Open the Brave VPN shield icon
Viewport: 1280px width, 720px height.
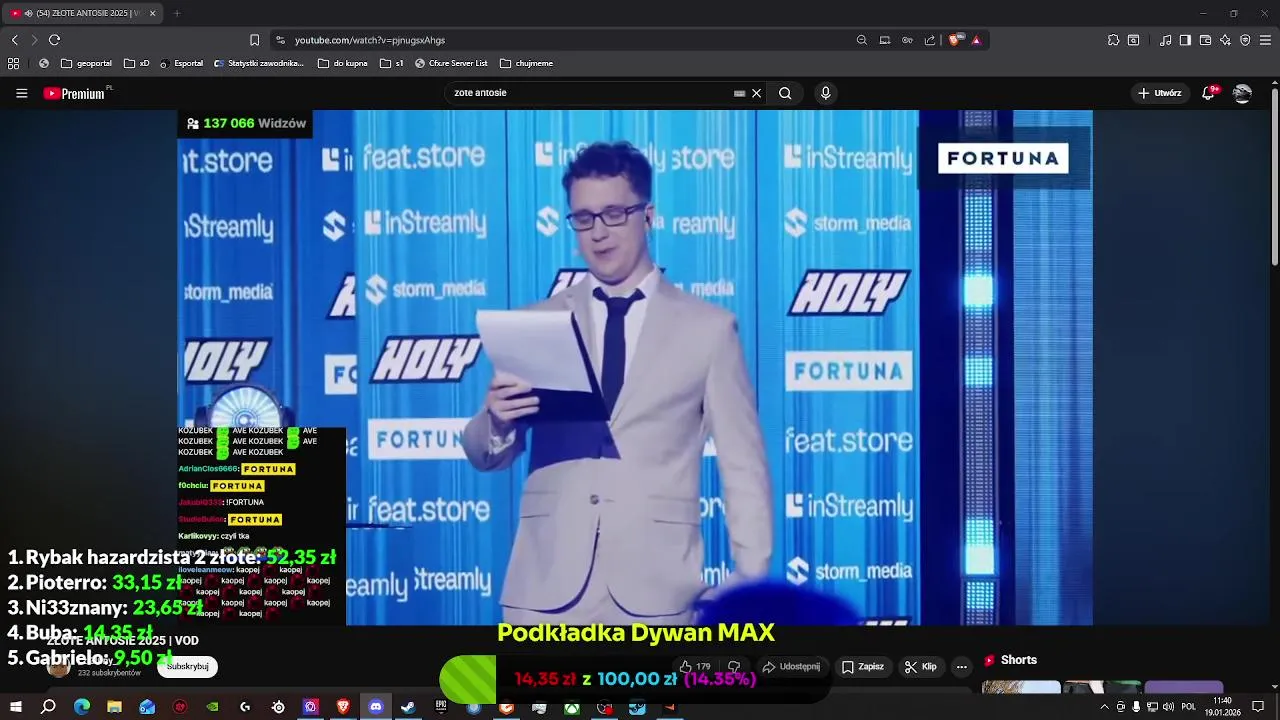(x=1245, y=40)
